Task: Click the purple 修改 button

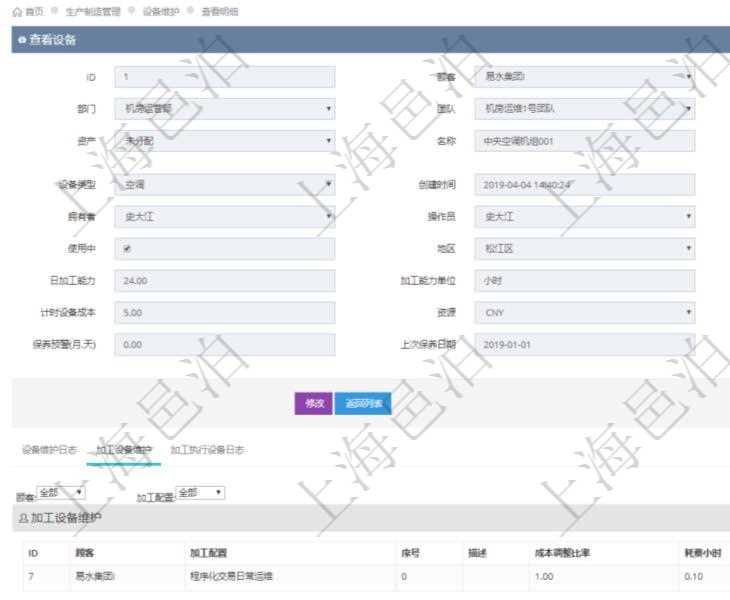Action: click(x=313, y=403)
